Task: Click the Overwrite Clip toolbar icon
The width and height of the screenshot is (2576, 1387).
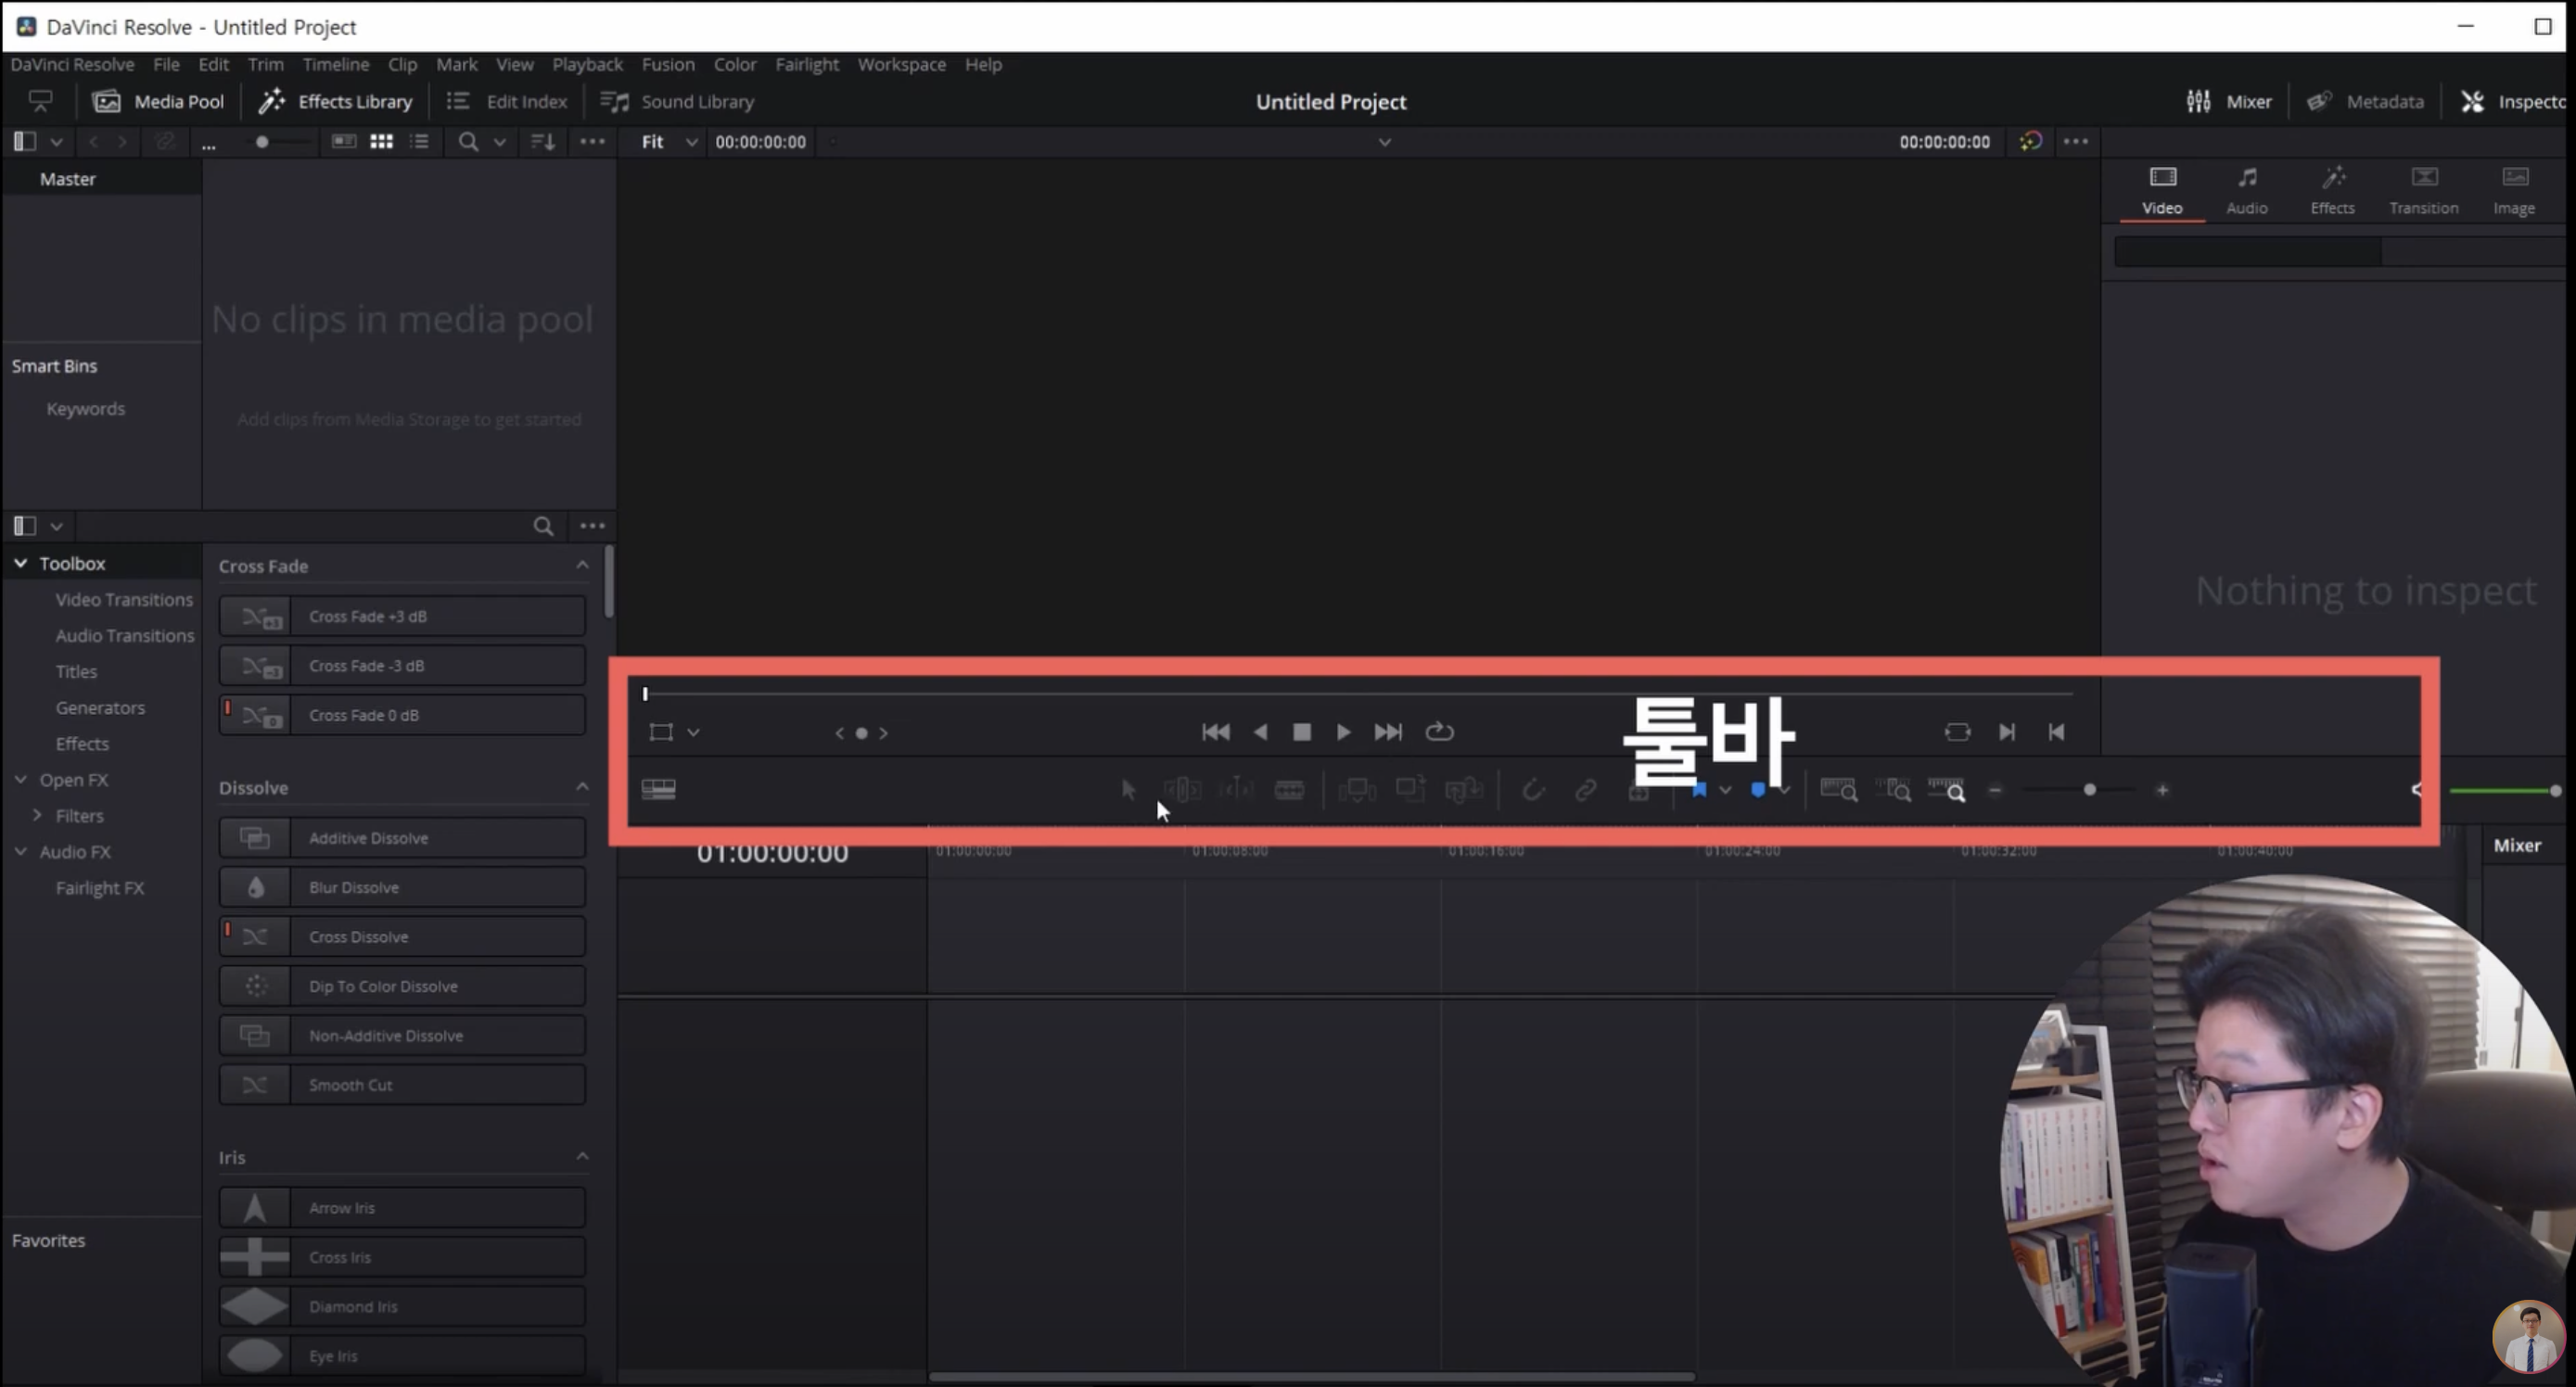Action: pyautogui.click(x=1410, y=790)
